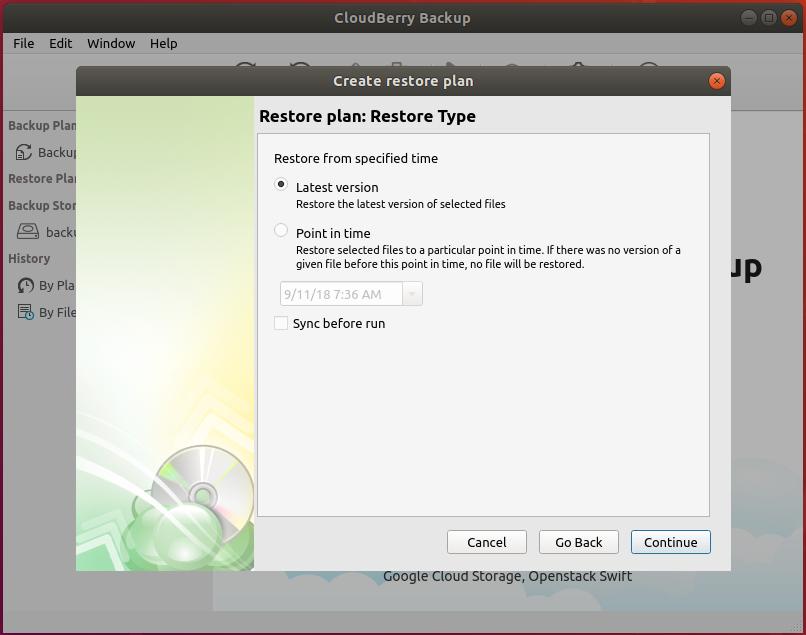Select the By File history entry

[58, 312]
